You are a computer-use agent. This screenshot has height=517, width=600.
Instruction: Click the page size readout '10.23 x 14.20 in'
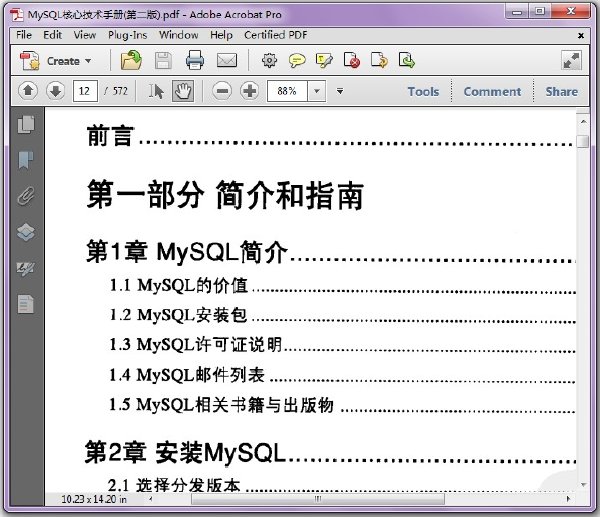point(94,499)
